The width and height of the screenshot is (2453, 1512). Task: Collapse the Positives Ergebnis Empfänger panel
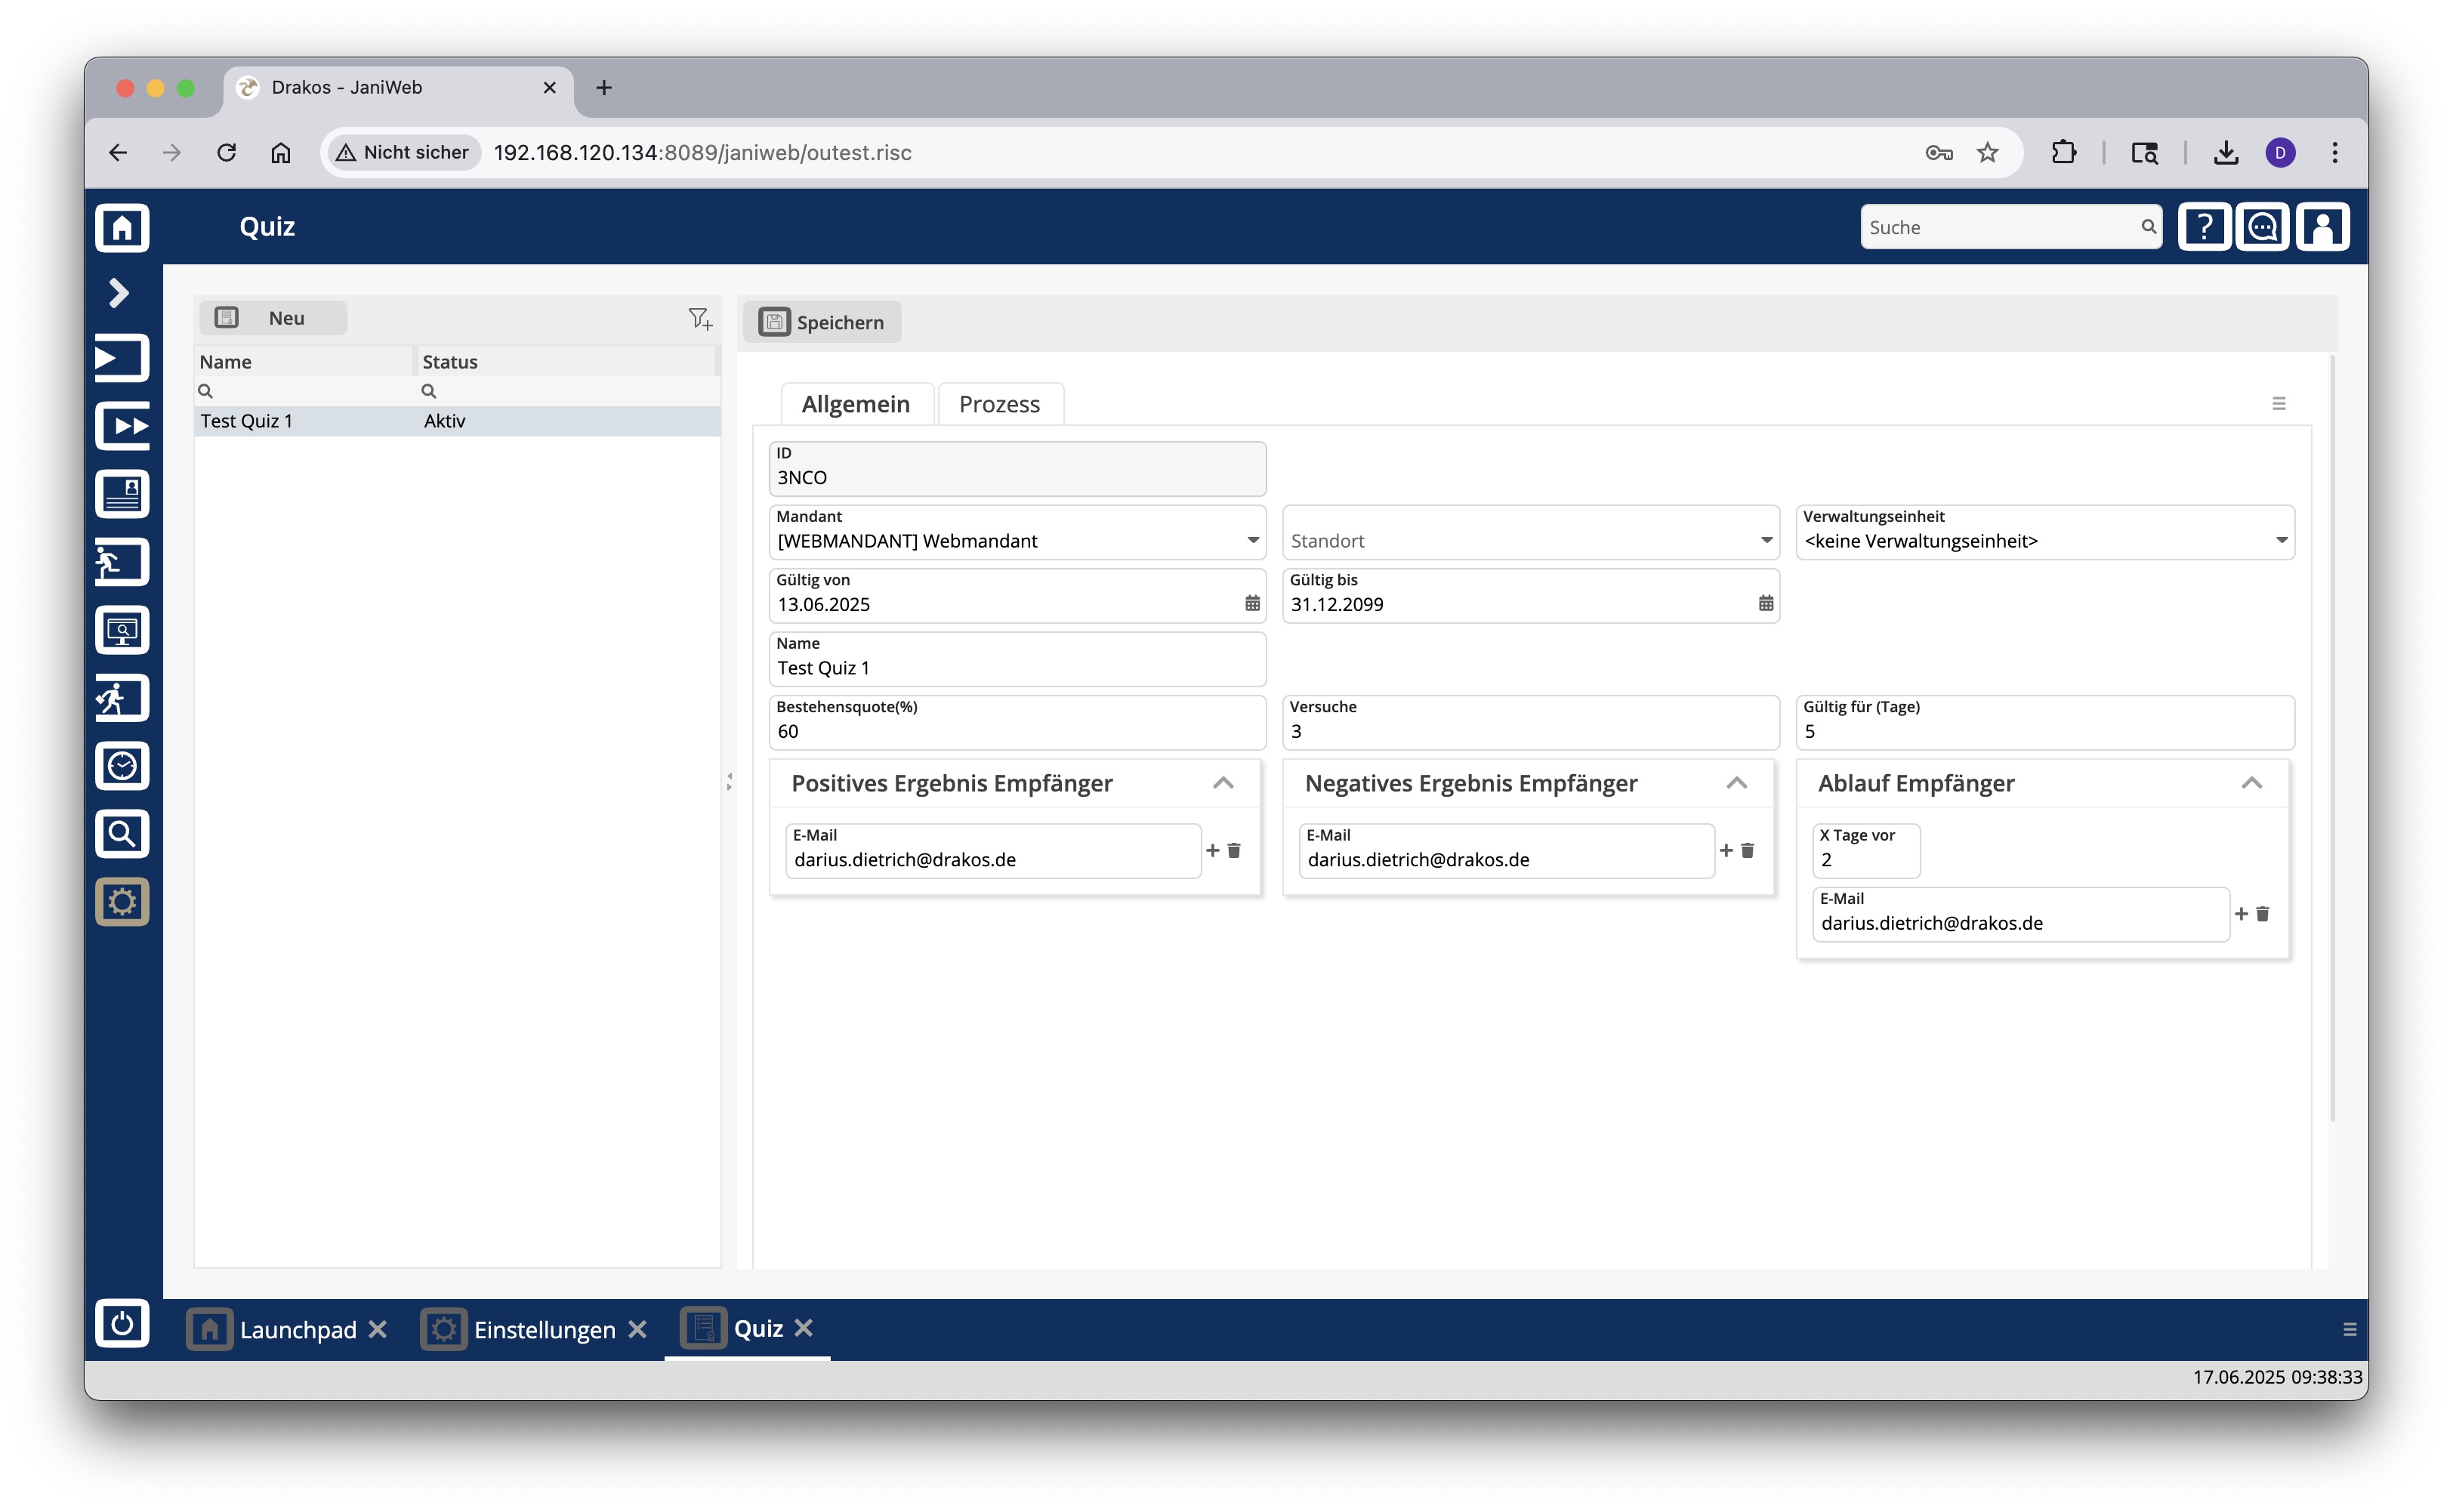(1224, 784)
